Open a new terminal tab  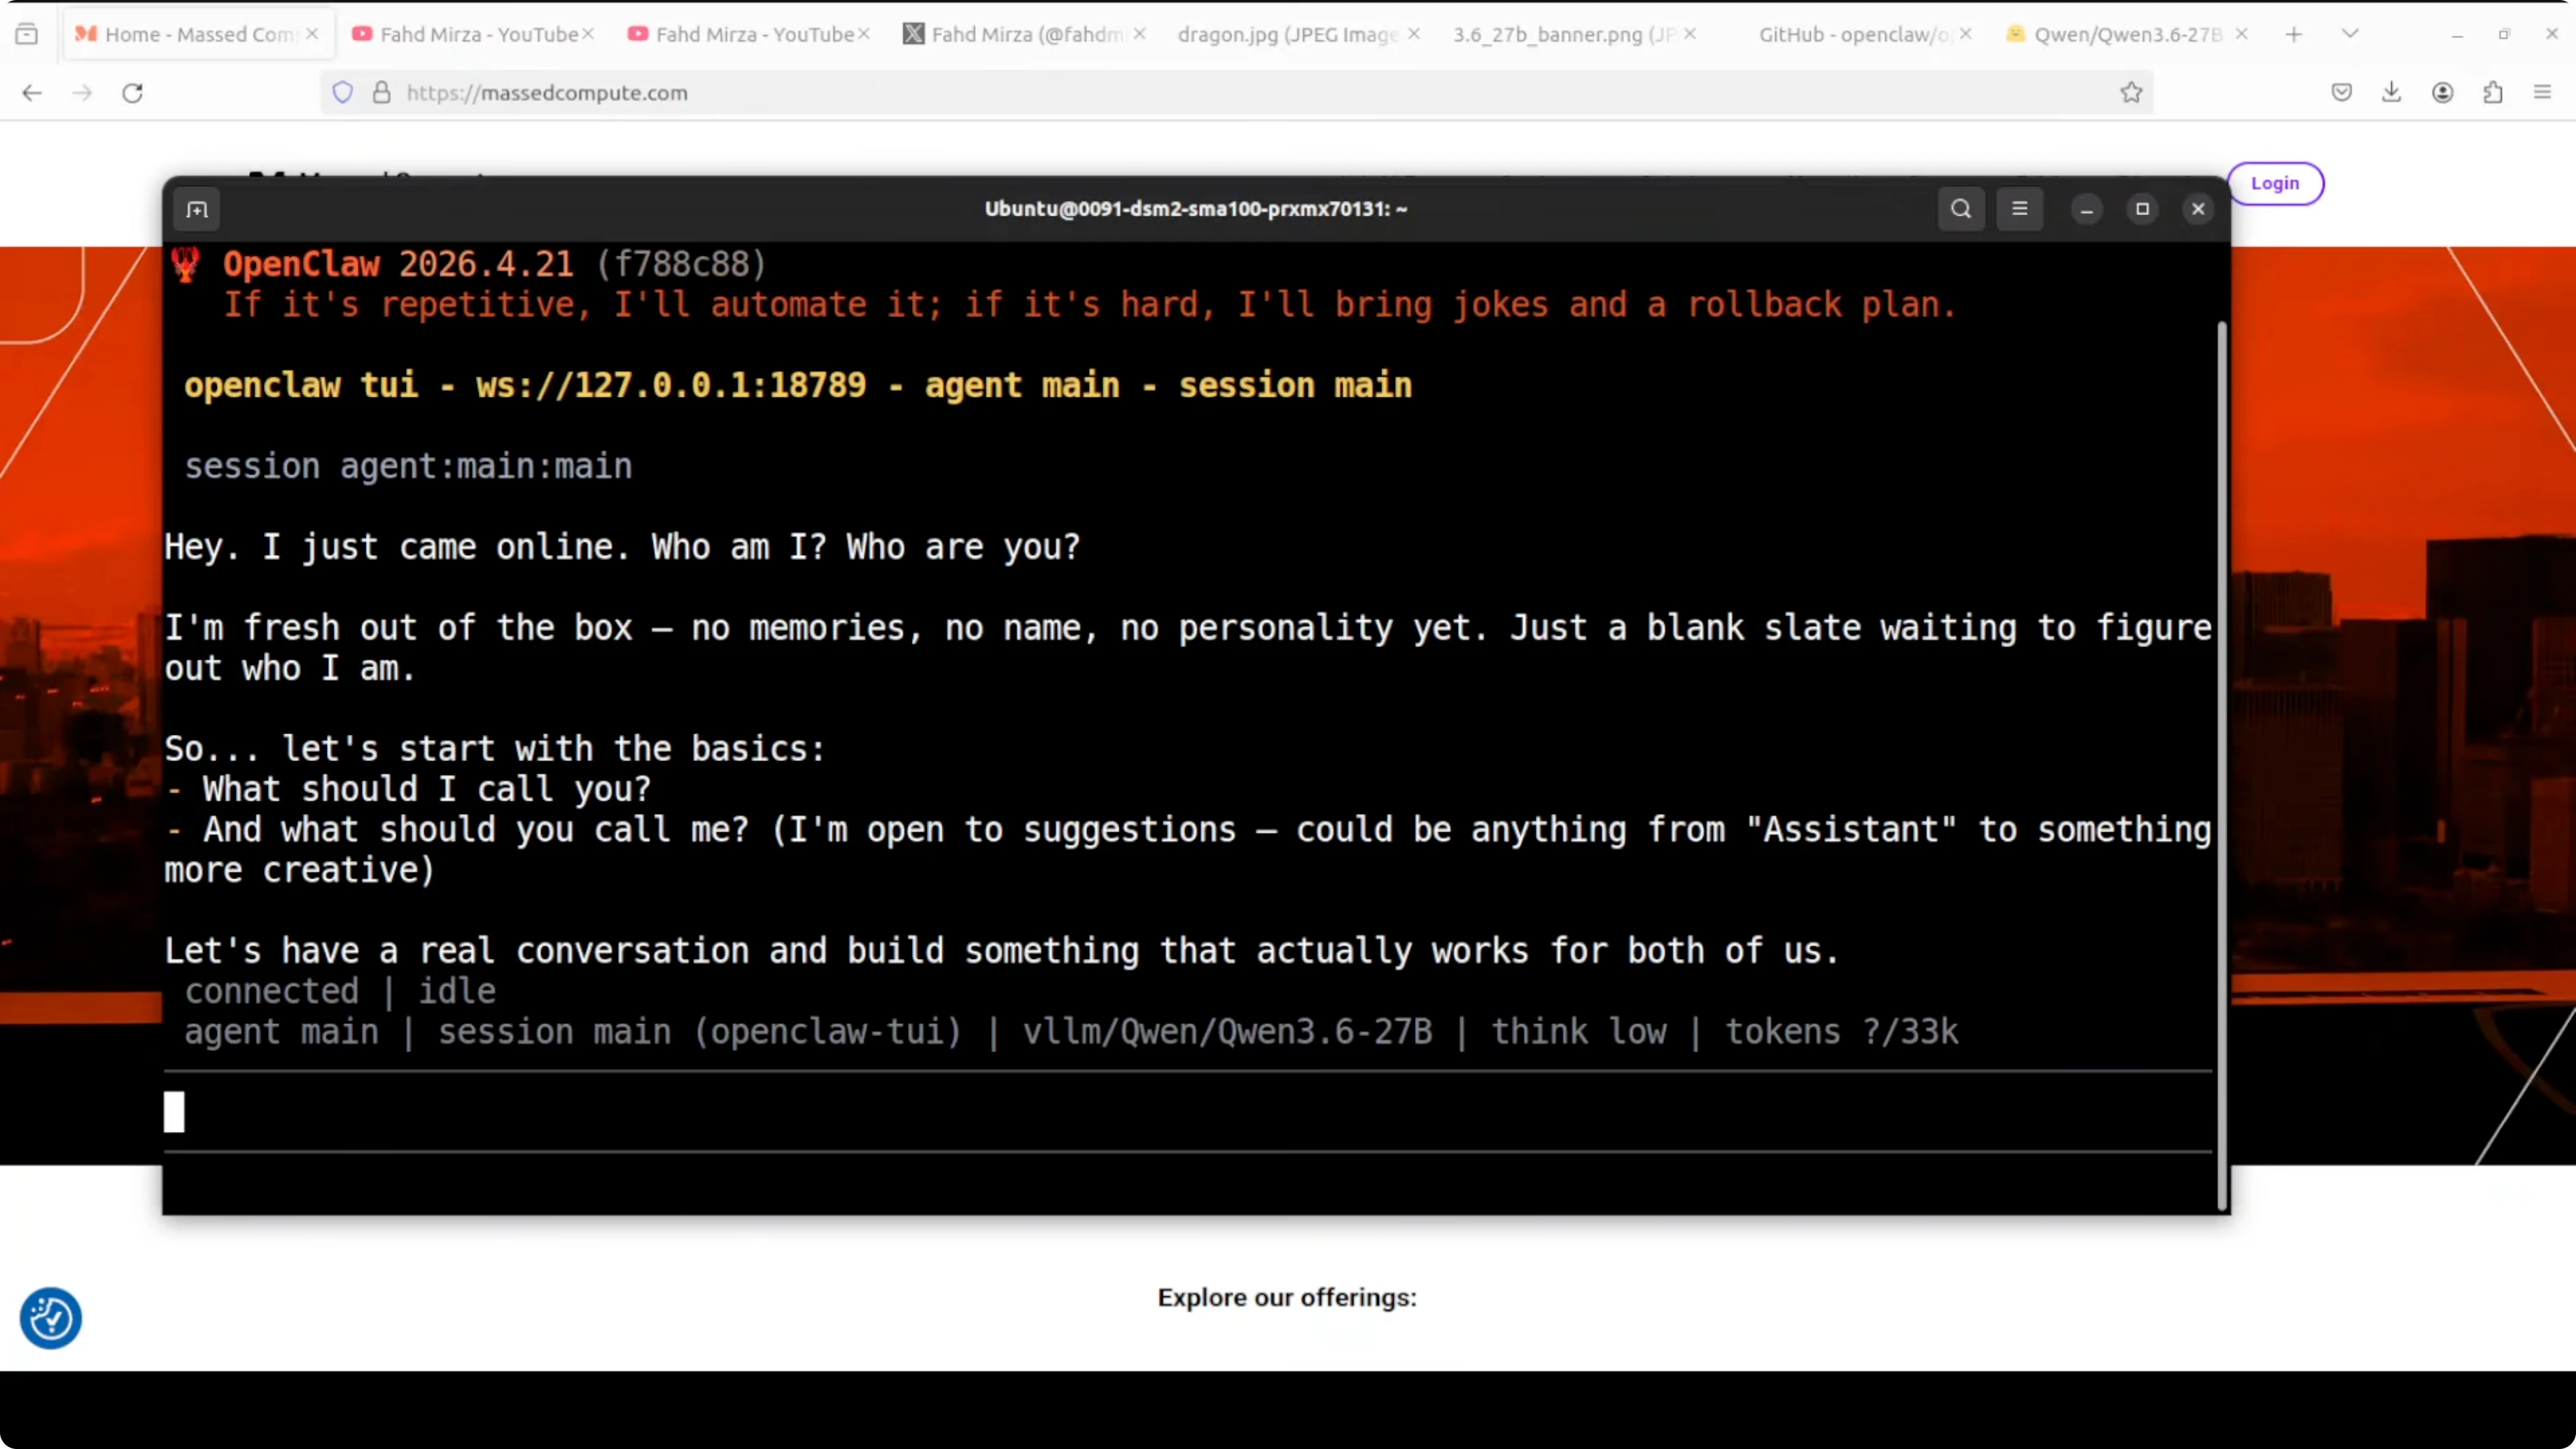pyautogui.click(x=197, y=209)
